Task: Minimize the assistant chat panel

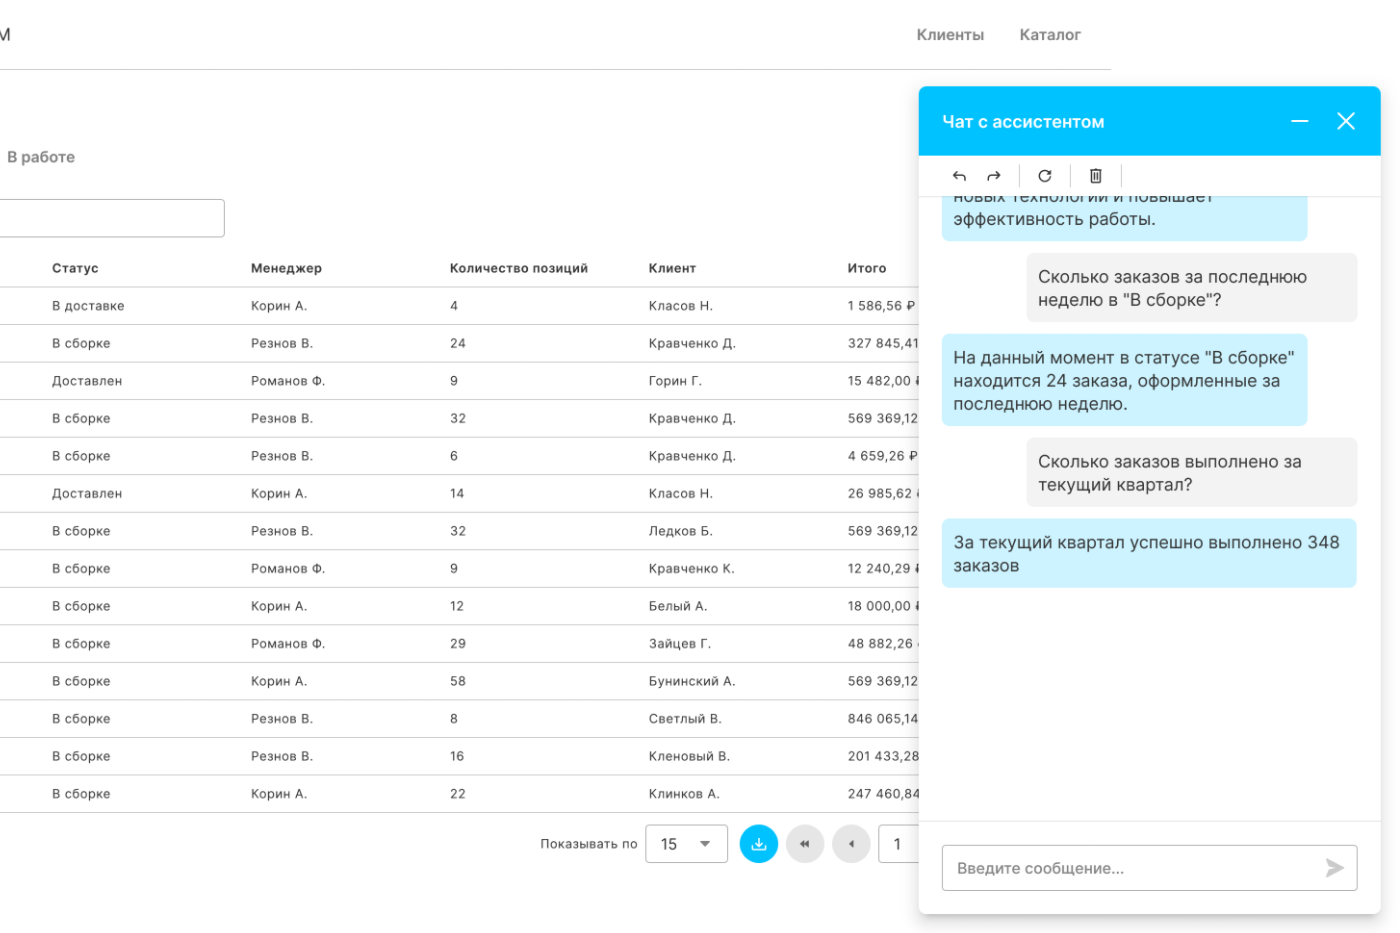Action: coord(1300,121)
